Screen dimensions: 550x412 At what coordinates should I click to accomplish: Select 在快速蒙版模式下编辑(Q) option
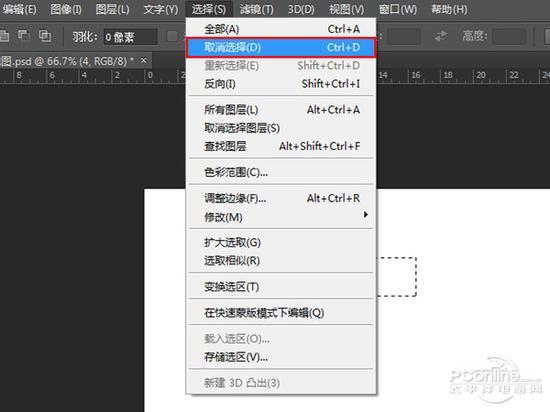pos(281,313)
